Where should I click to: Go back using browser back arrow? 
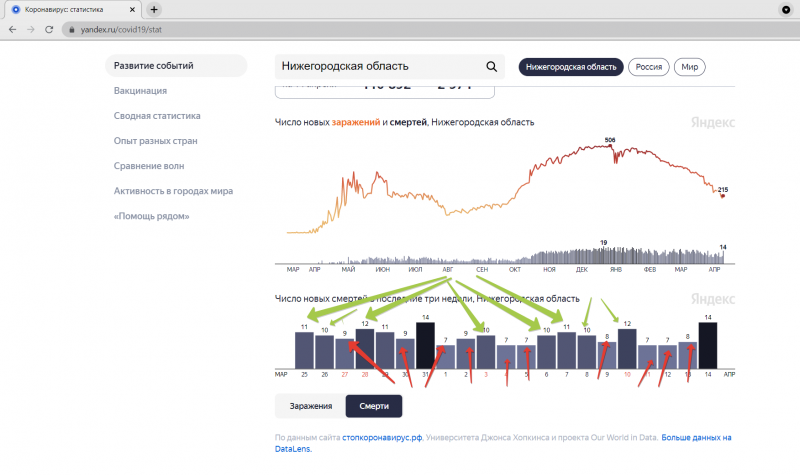pyautogui.click(x=13, y=30)
